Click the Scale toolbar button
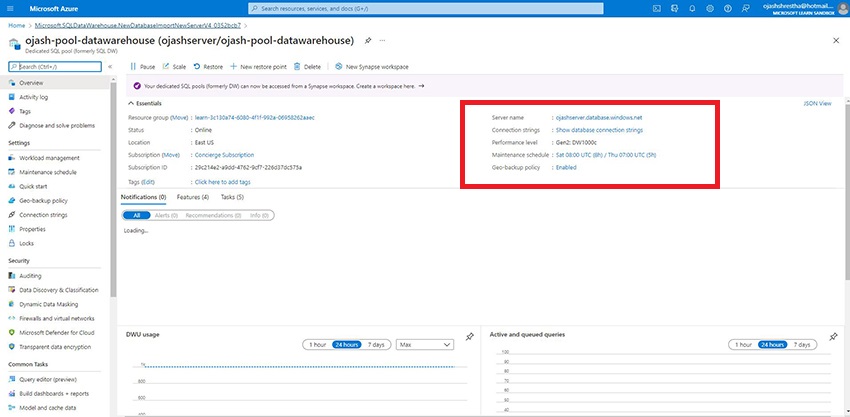This screenshot has height=417, width=850. 174,67
